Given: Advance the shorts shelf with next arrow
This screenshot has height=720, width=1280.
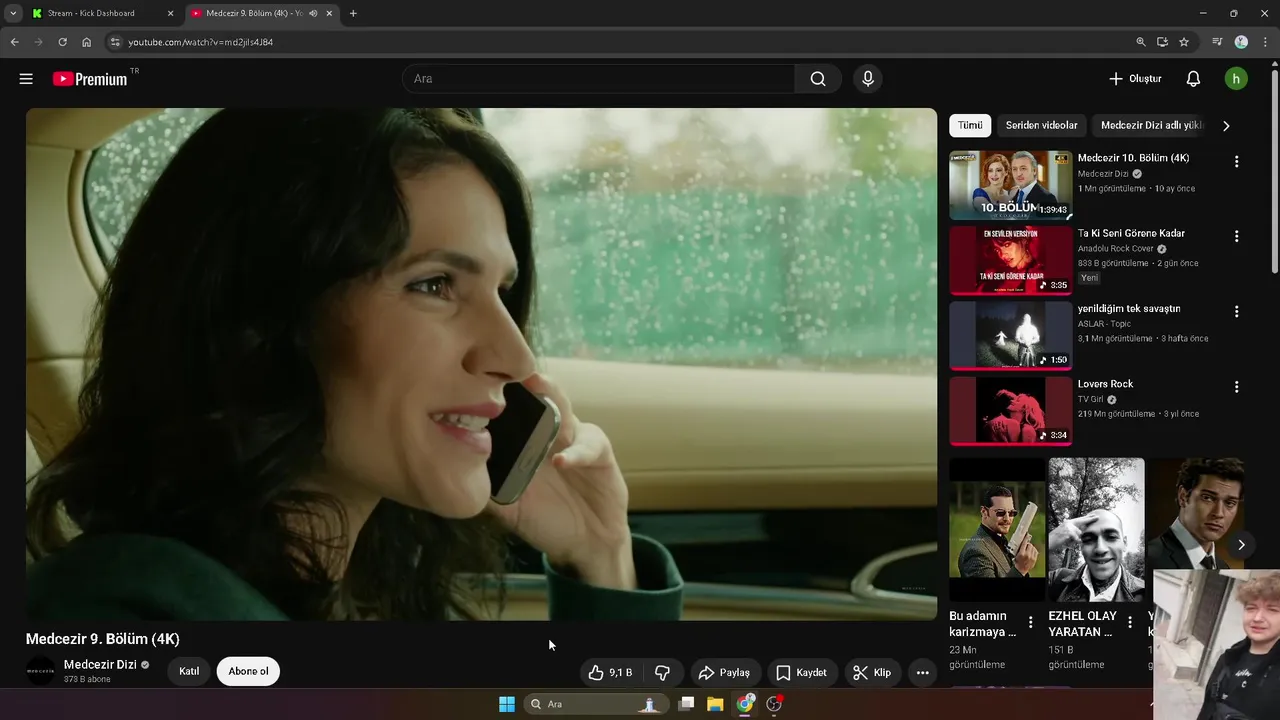Looking at the screenshot, I should (x=1241, y=544).
